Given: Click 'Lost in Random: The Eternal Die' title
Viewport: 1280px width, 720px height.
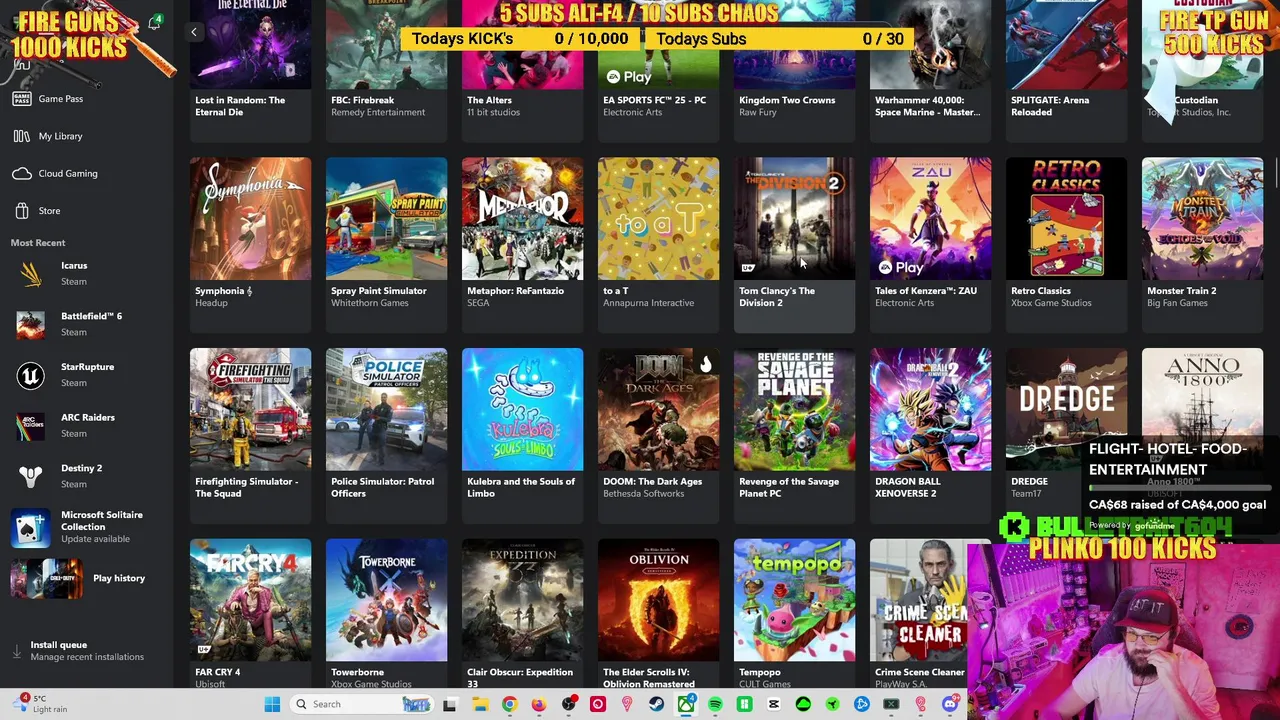Looking at the screenshot, I should 240,106.
